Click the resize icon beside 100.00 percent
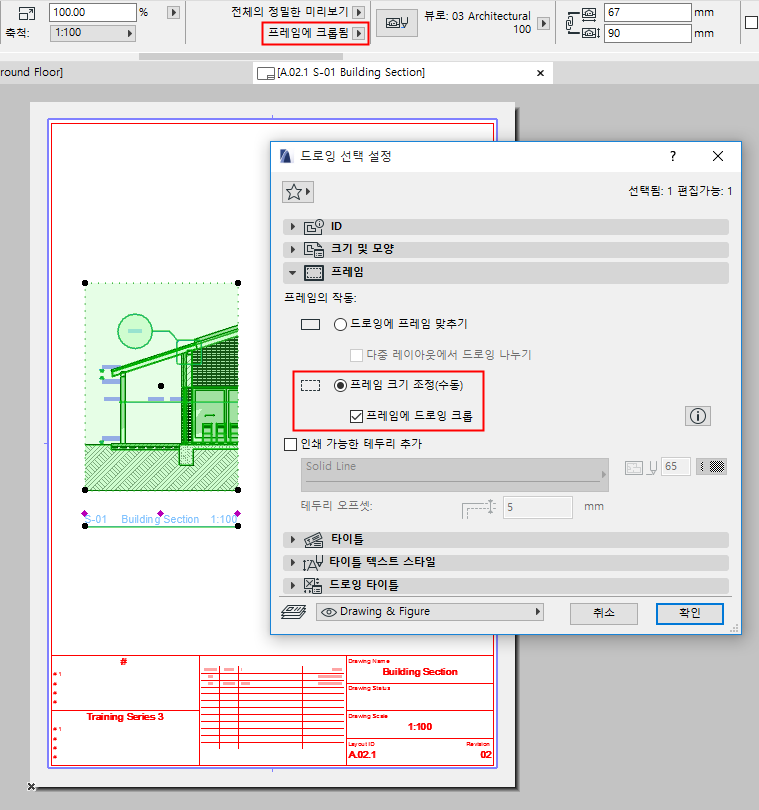This screenshot has height=810, width=759. (x=26, y=13)
